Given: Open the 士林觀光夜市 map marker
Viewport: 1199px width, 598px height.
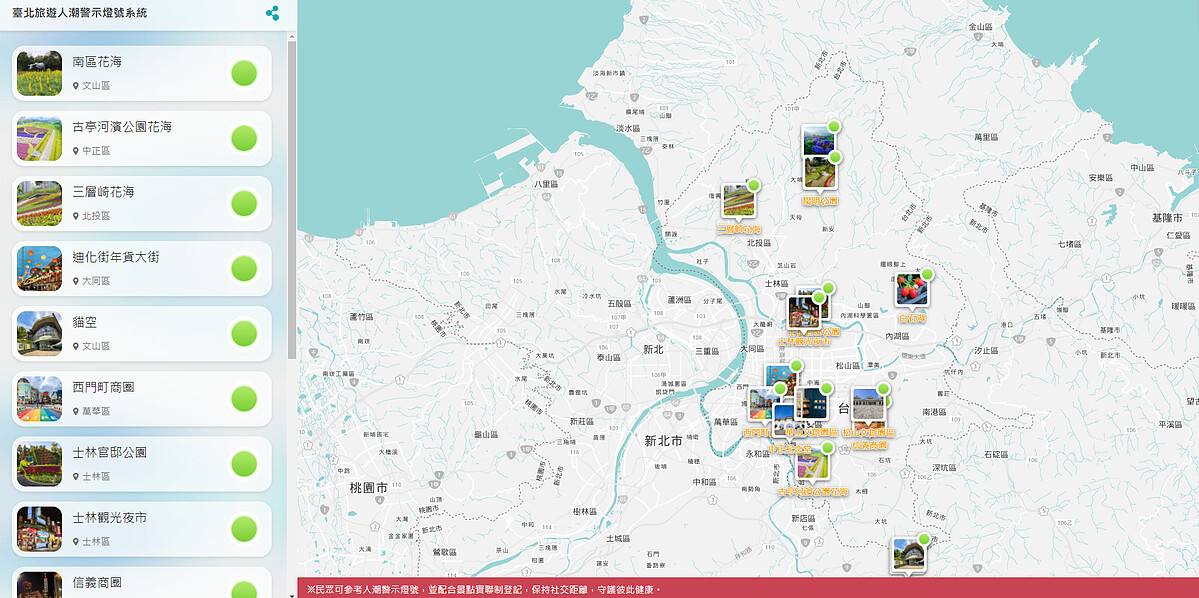Looking at the screenshot, I should pyautogui.click(x=803, y=312).
